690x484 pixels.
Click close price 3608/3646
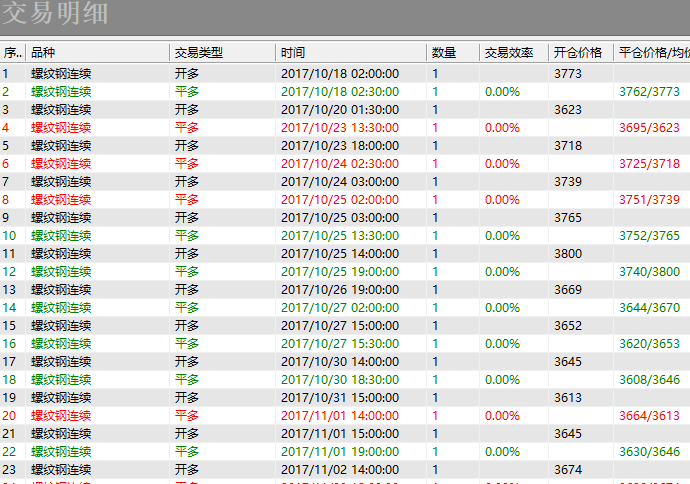[650, 380]
